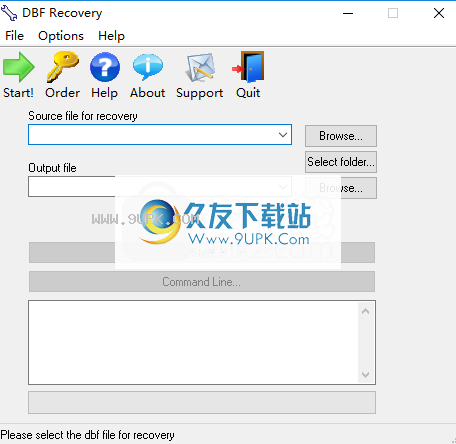Click the green Start! arrow icon
456x444 pixels.
[19, 67]
